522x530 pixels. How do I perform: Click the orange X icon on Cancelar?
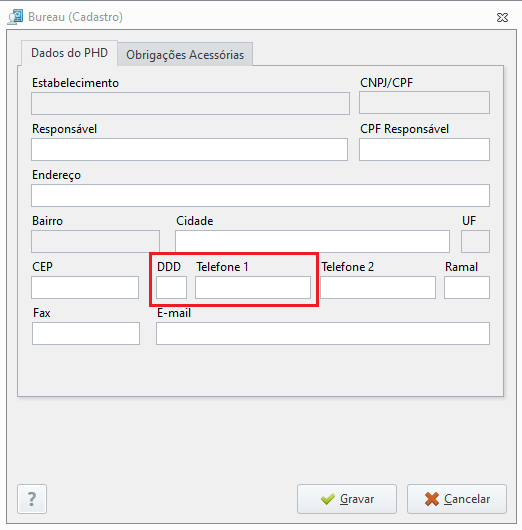pyautogui.click(x=432, y=499)
